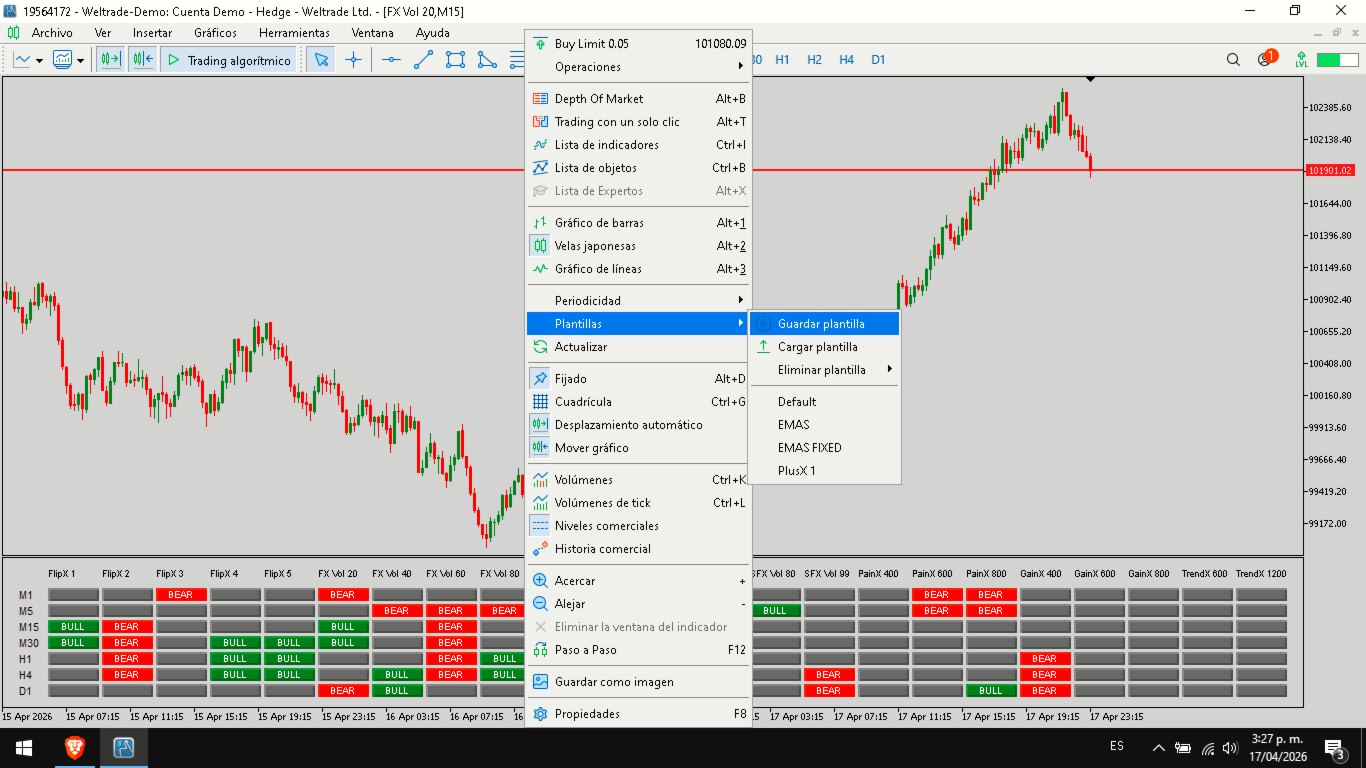Switch to the H4 timeframe
The height and width of the screenshot is (768, 1366).
(846, 60)
